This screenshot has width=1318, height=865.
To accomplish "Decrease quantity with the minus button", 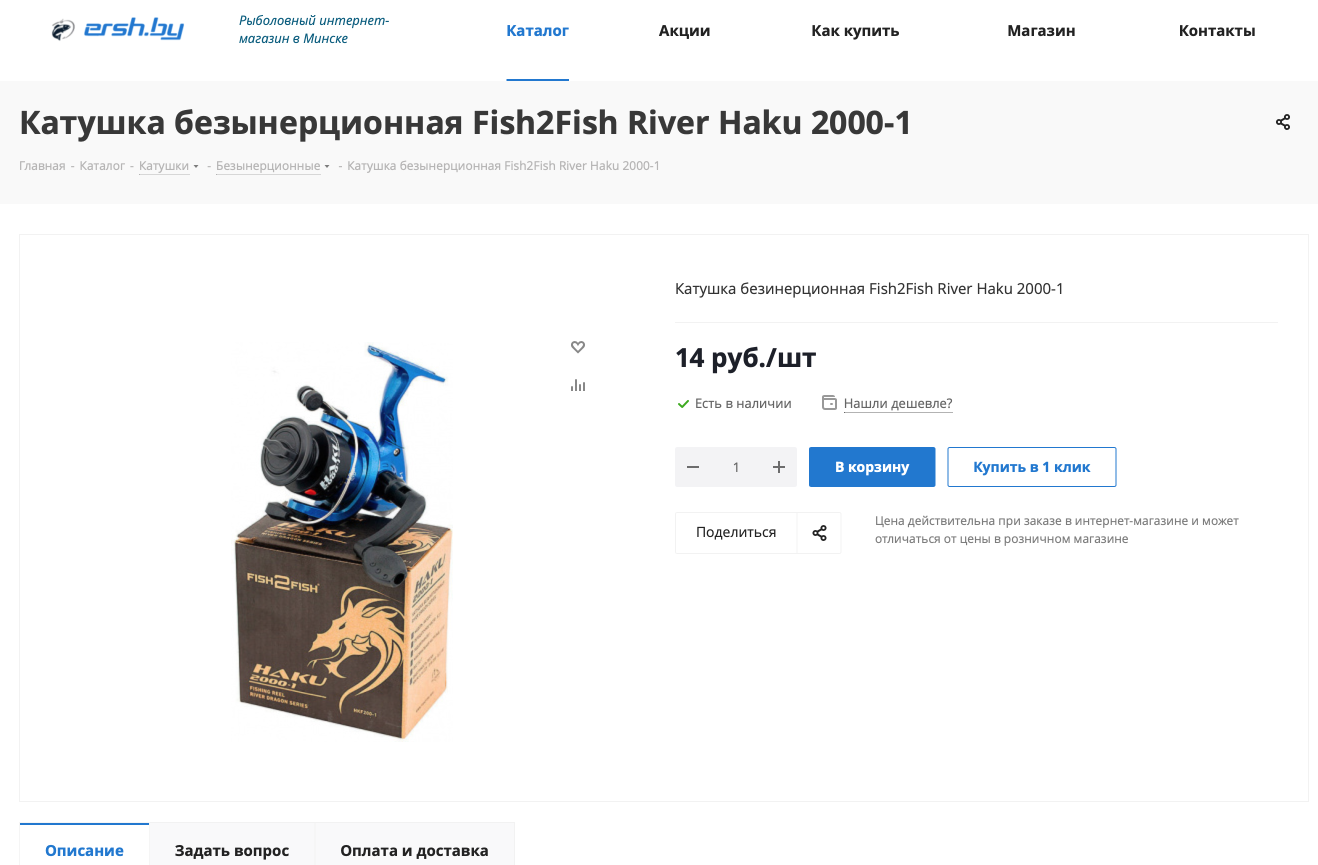I will (x=693, y=467).
